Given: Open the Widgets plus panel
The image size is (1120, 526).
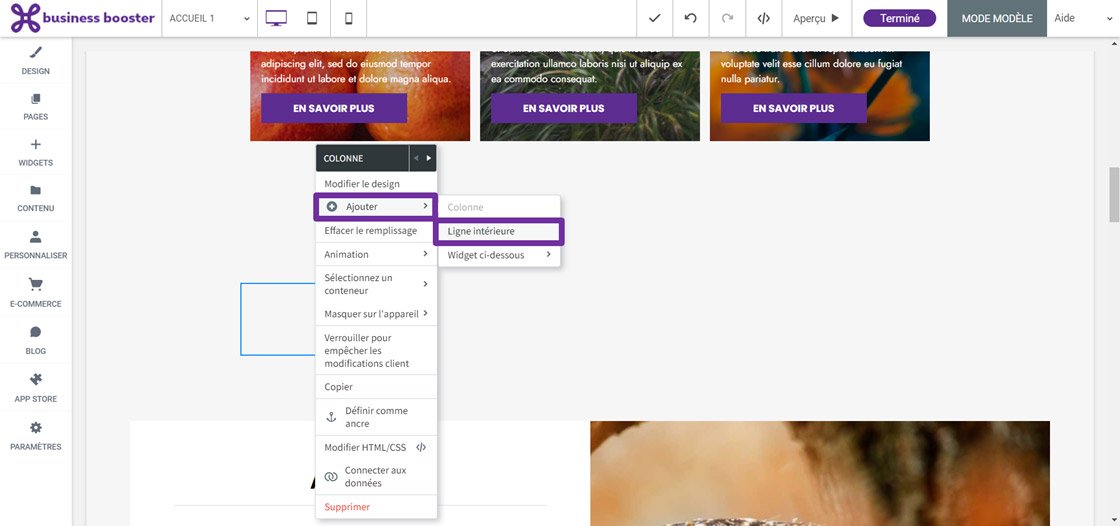Looking at the screenshot, I should click(x=36, y=151).
